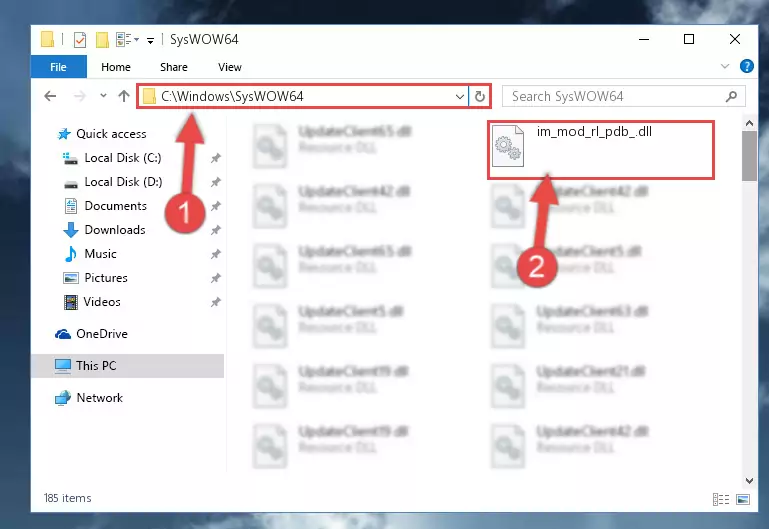Viewport: 769px width, 529px height.
Task: Go up one folder level
Action: 124,96
